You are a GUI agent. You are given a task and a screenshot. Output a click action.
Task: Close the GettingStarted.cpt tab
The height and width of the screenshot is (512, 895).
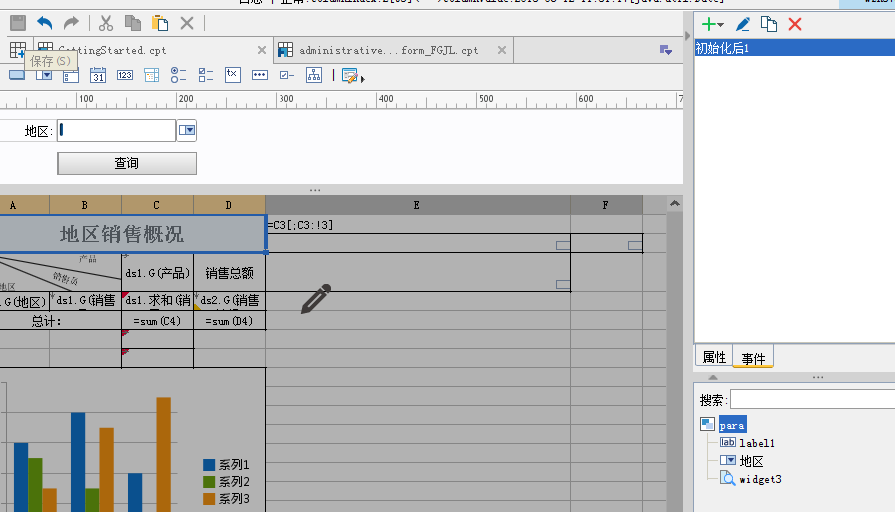point(261,50)
